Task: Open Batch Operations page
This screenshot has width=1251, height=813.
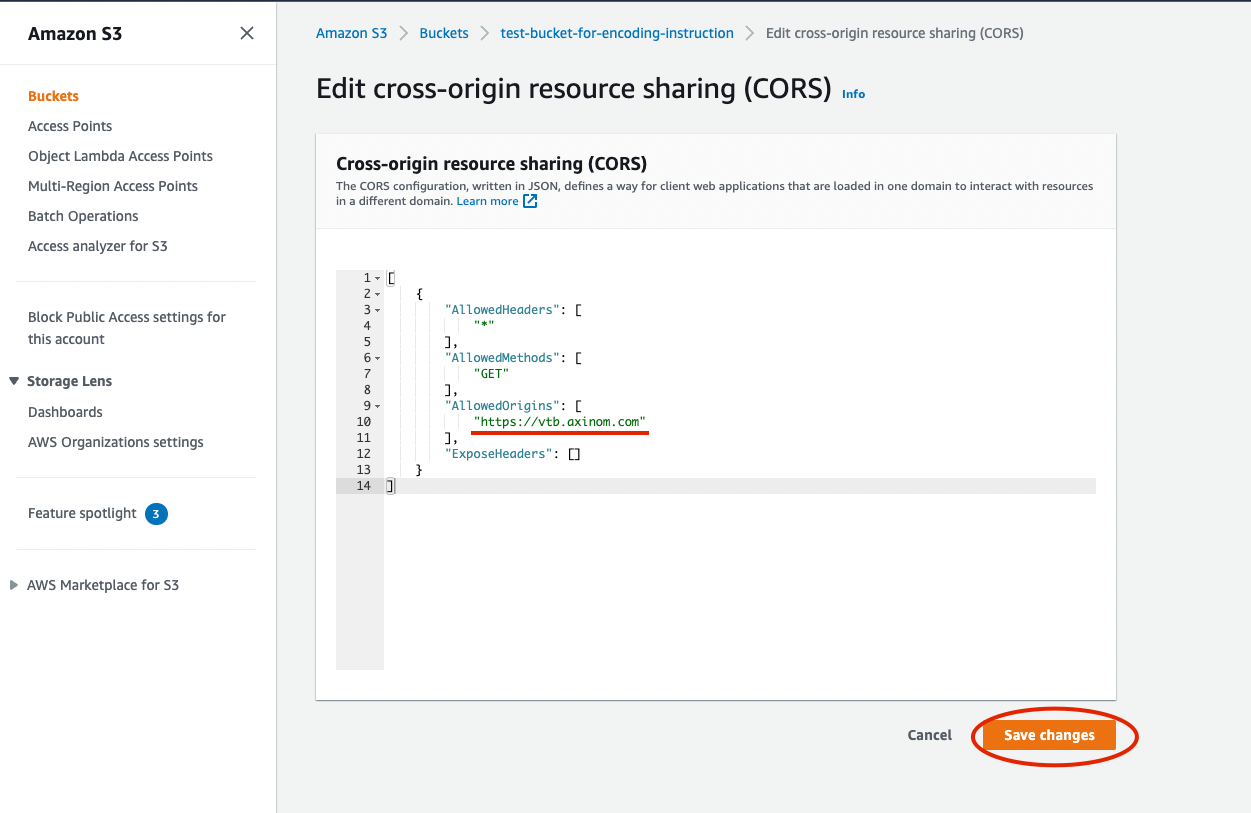Action: [83, 216]
